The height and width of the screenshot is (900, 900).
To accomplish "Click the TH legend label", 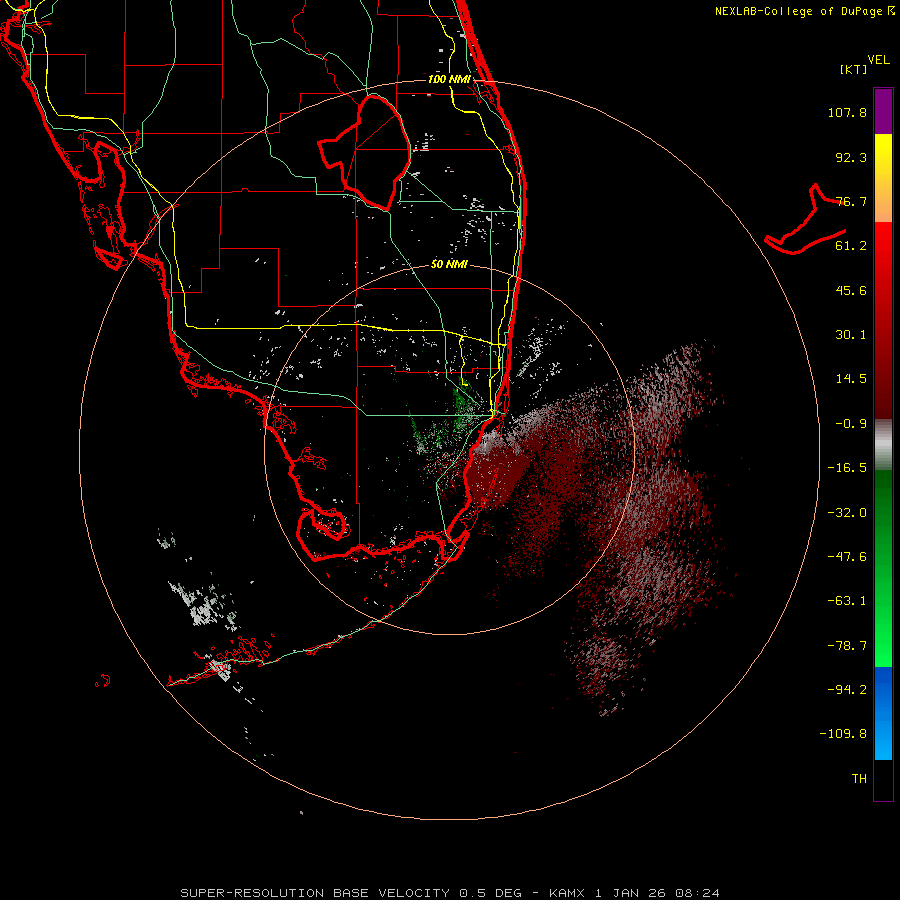I will point(859,779).
